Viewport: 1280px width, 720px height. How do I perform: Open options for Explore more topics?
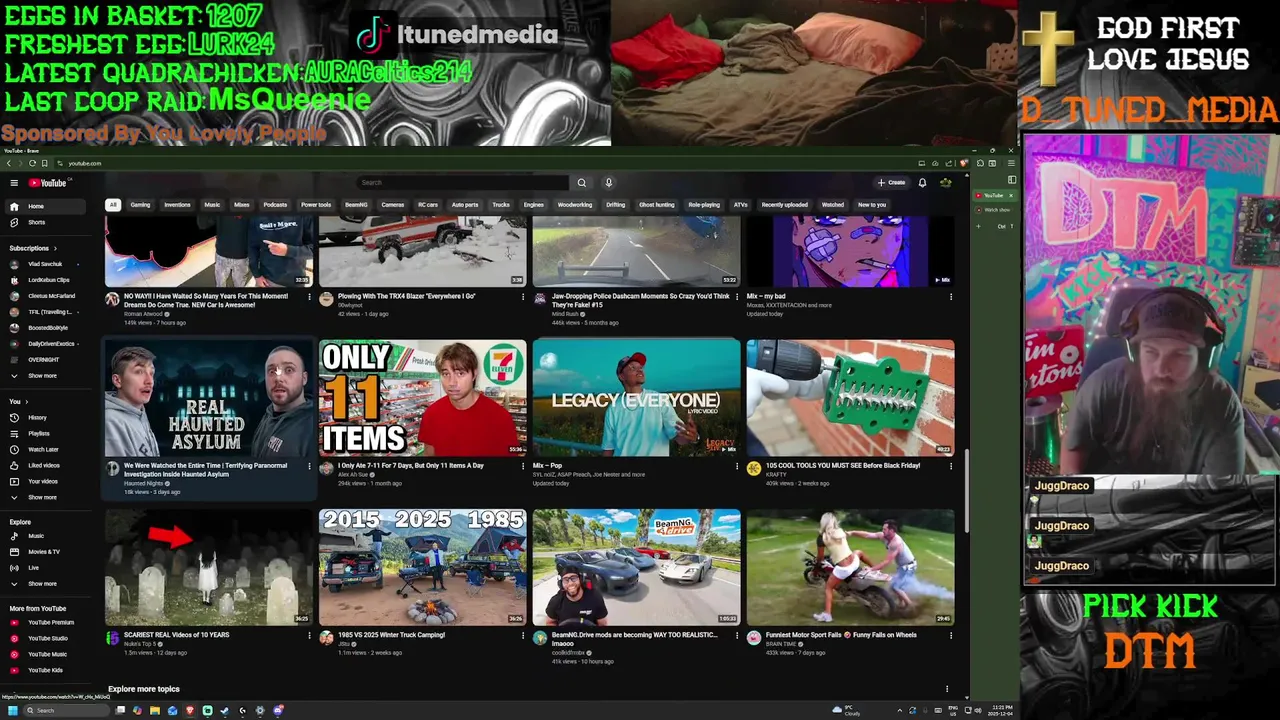tap(947, 689)
